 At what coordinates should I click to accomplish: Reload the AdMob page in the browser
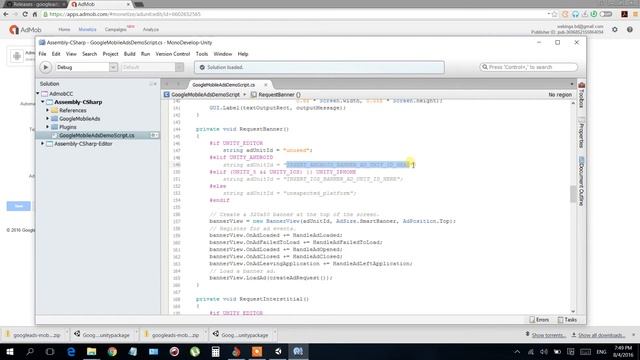tap(25, 14)
